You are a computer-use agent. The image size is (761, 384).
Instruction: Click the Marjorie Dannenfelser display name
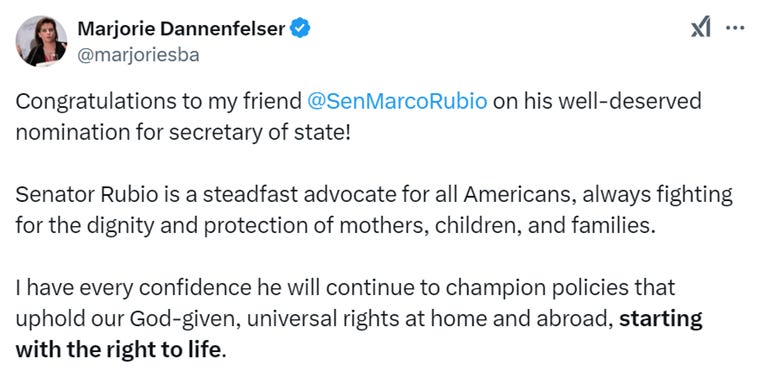click(181, 29)
